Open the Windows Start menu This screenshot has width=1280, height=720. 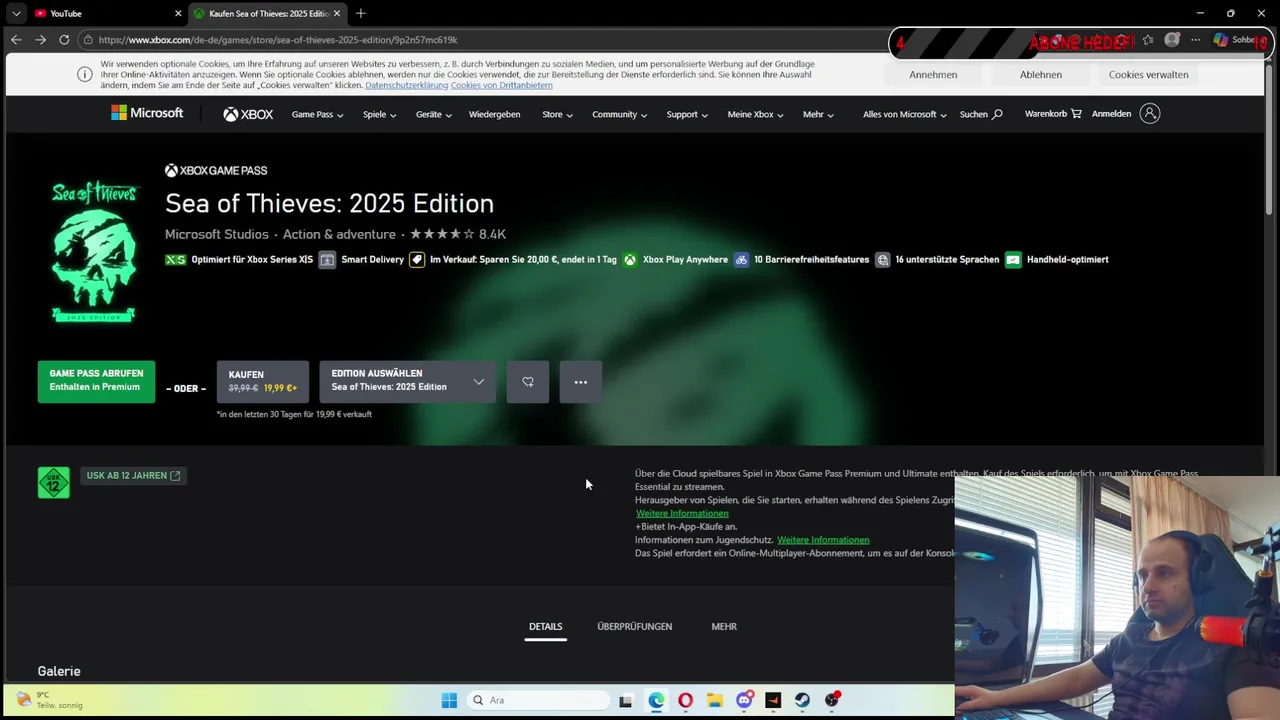[449, 700]
